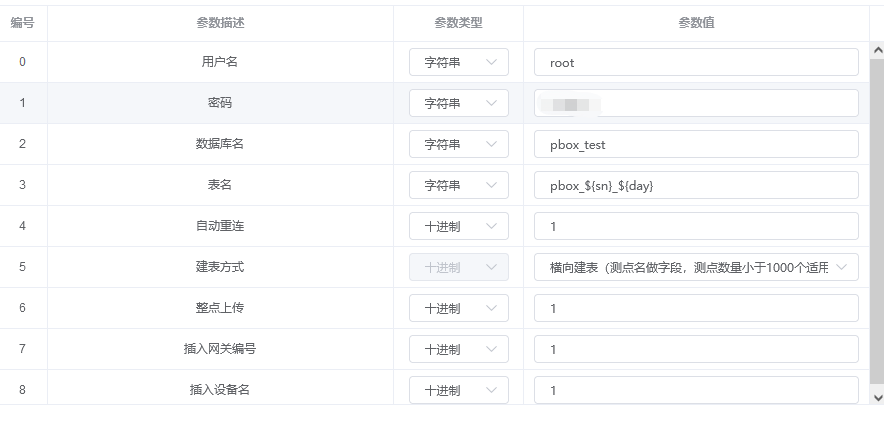Click the table name field pbox_${sn}_${day}

(x=696, y=185)
